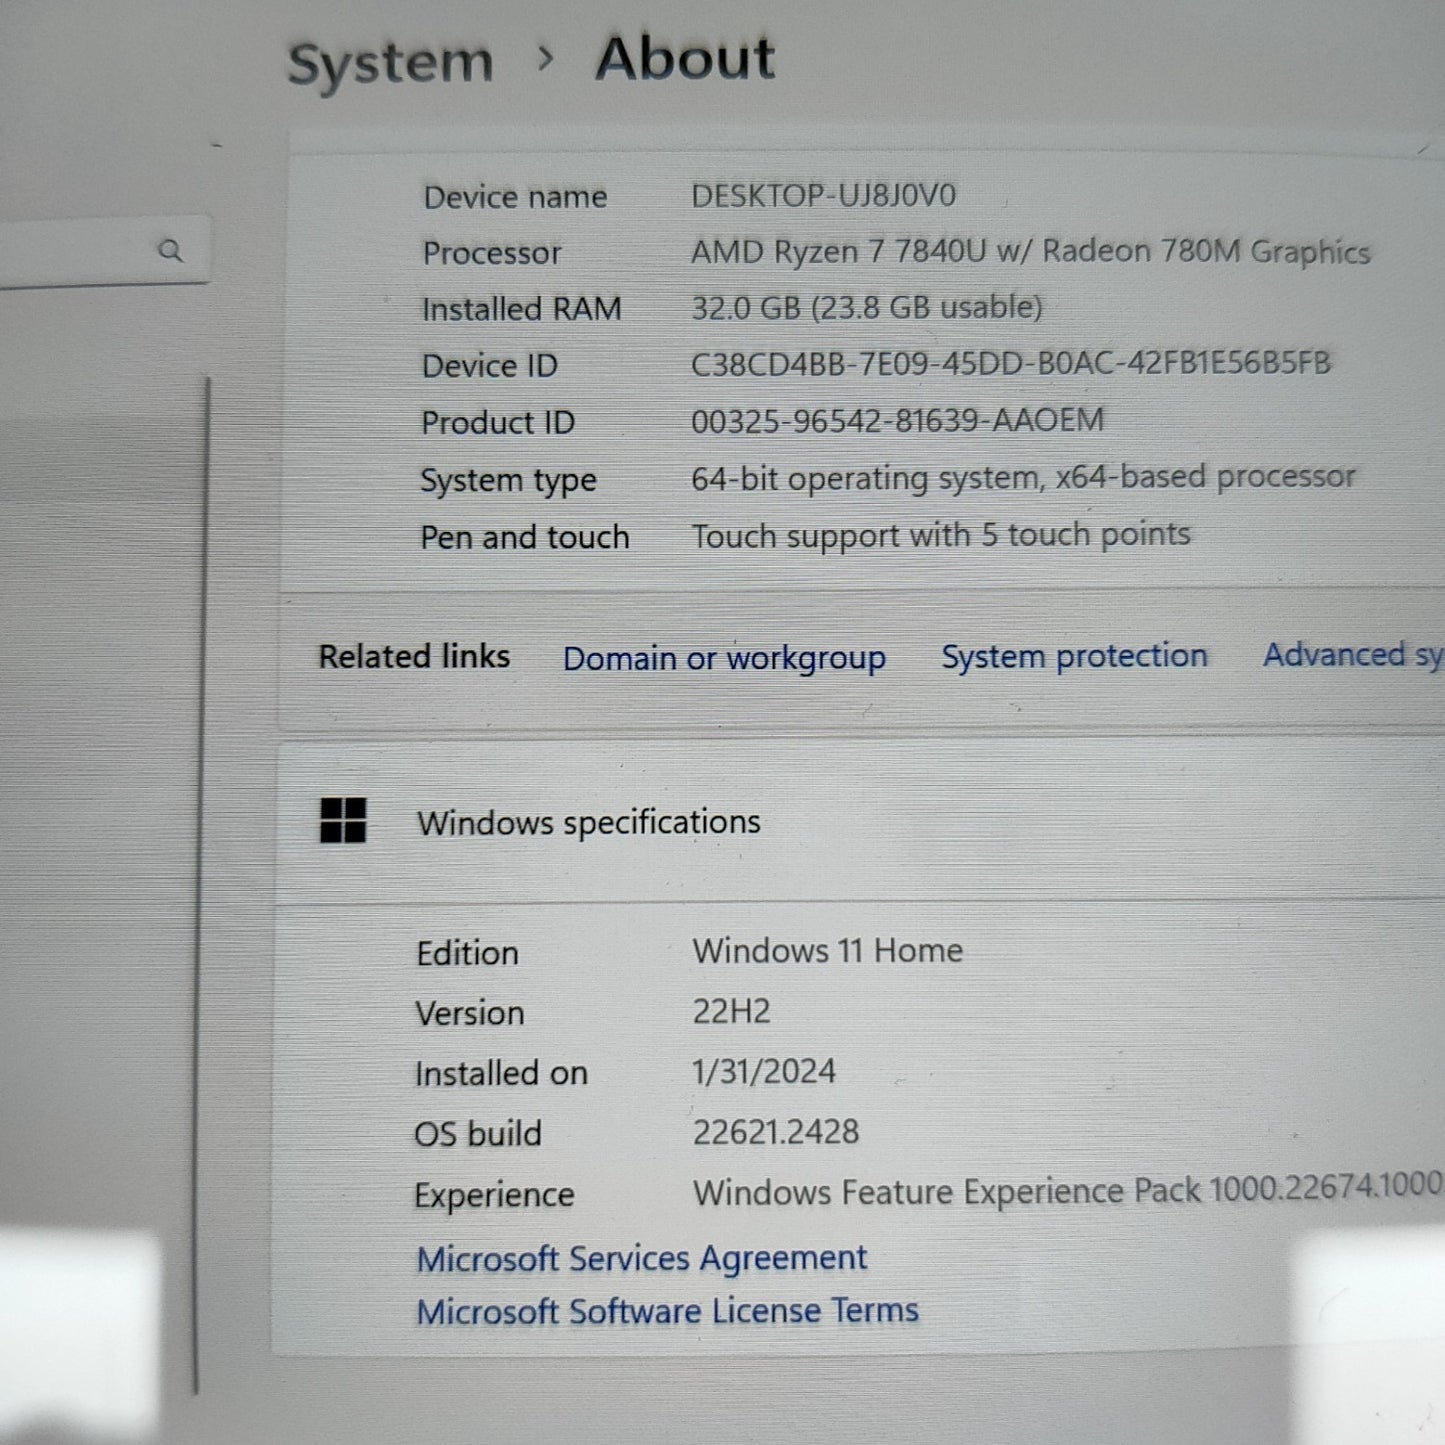The image size is (1445, 1445).
Task: Click the Version label
Action: 469,1013
